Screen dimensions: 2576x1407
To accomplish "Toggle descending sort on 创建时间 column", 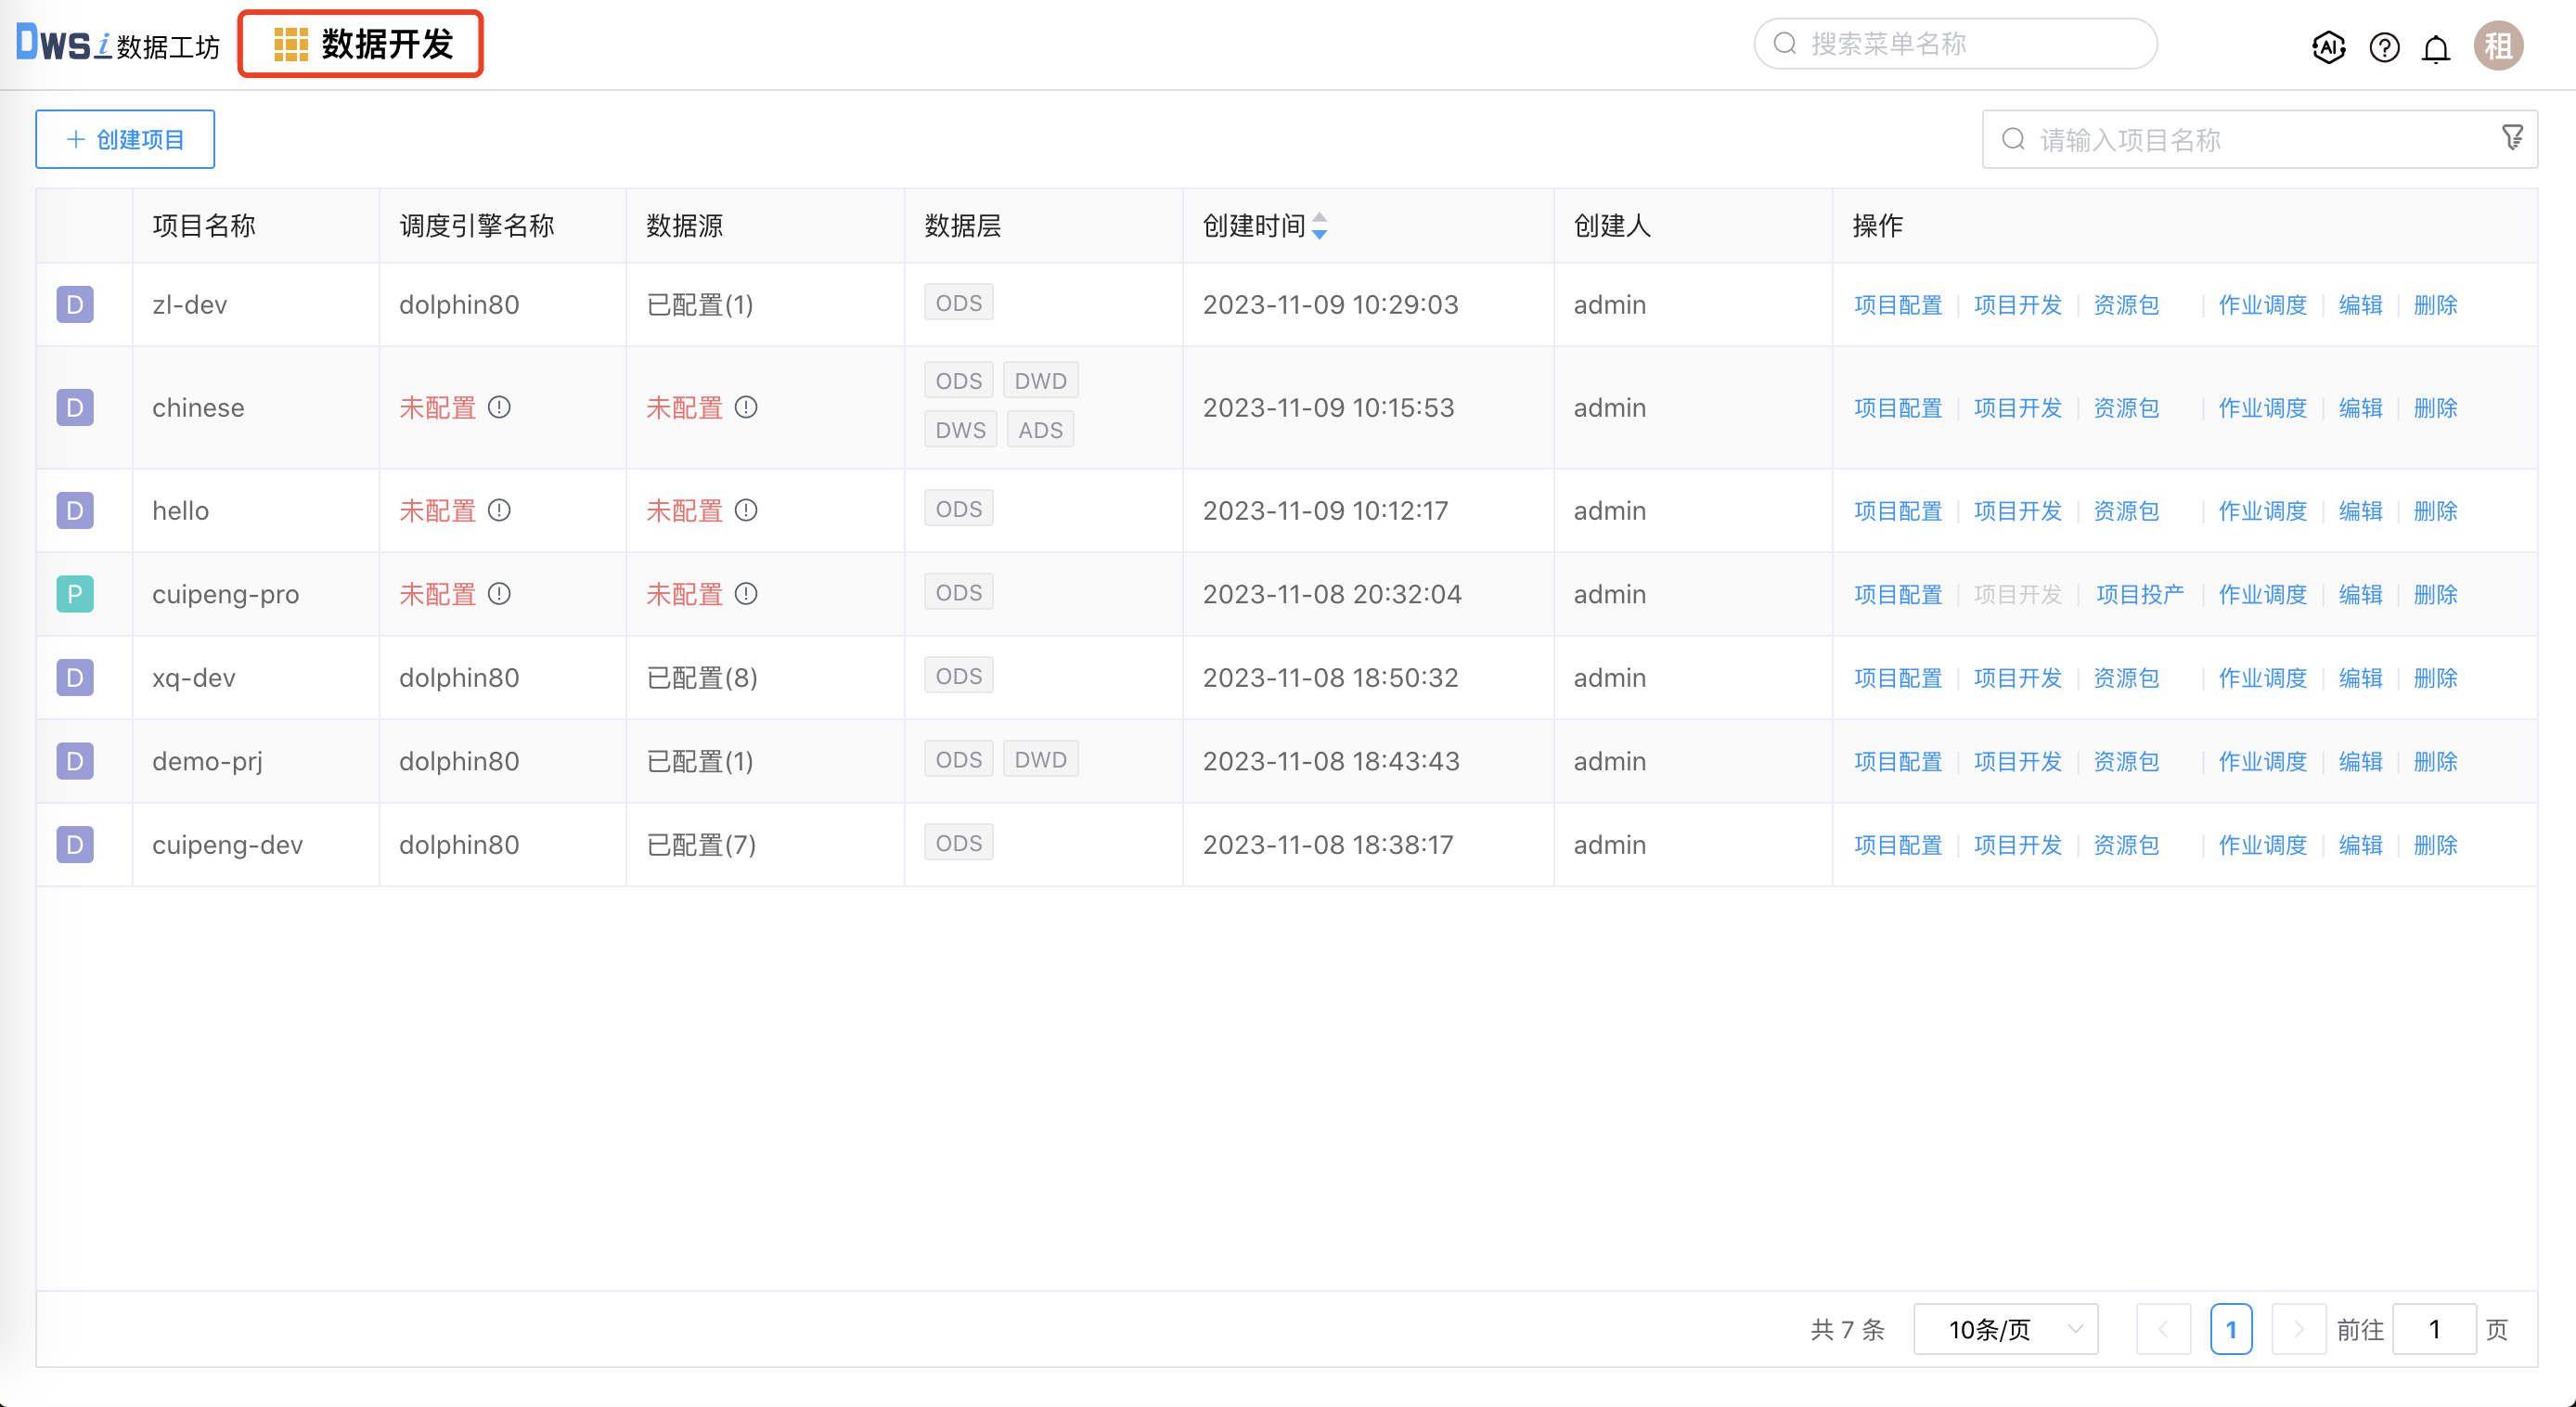I will coord(1321,233).
